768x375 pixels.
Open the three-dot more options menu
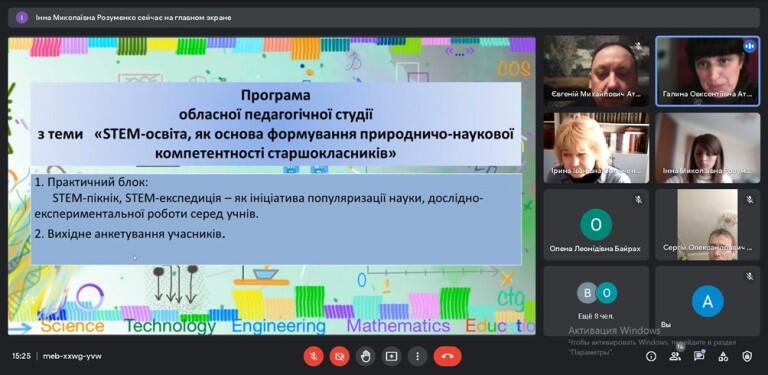[x=417, y=356]
